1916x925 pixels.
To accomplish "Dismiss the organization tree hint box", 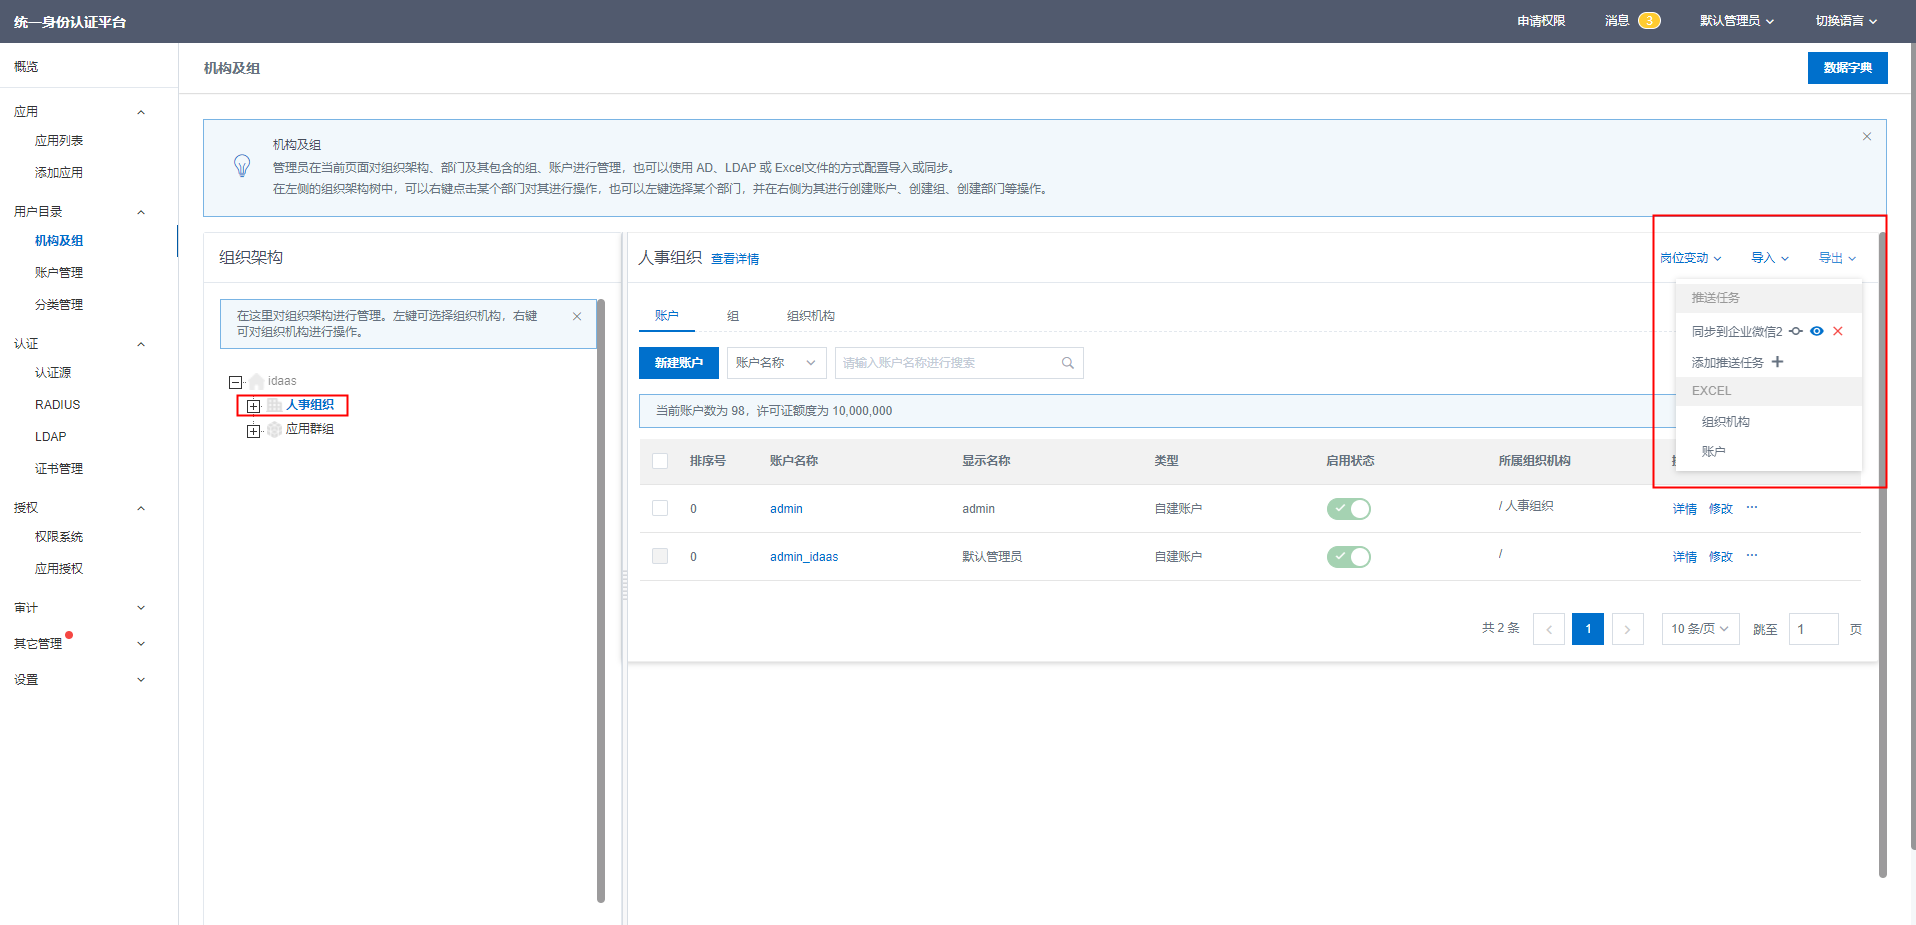I will pos(577,316).
